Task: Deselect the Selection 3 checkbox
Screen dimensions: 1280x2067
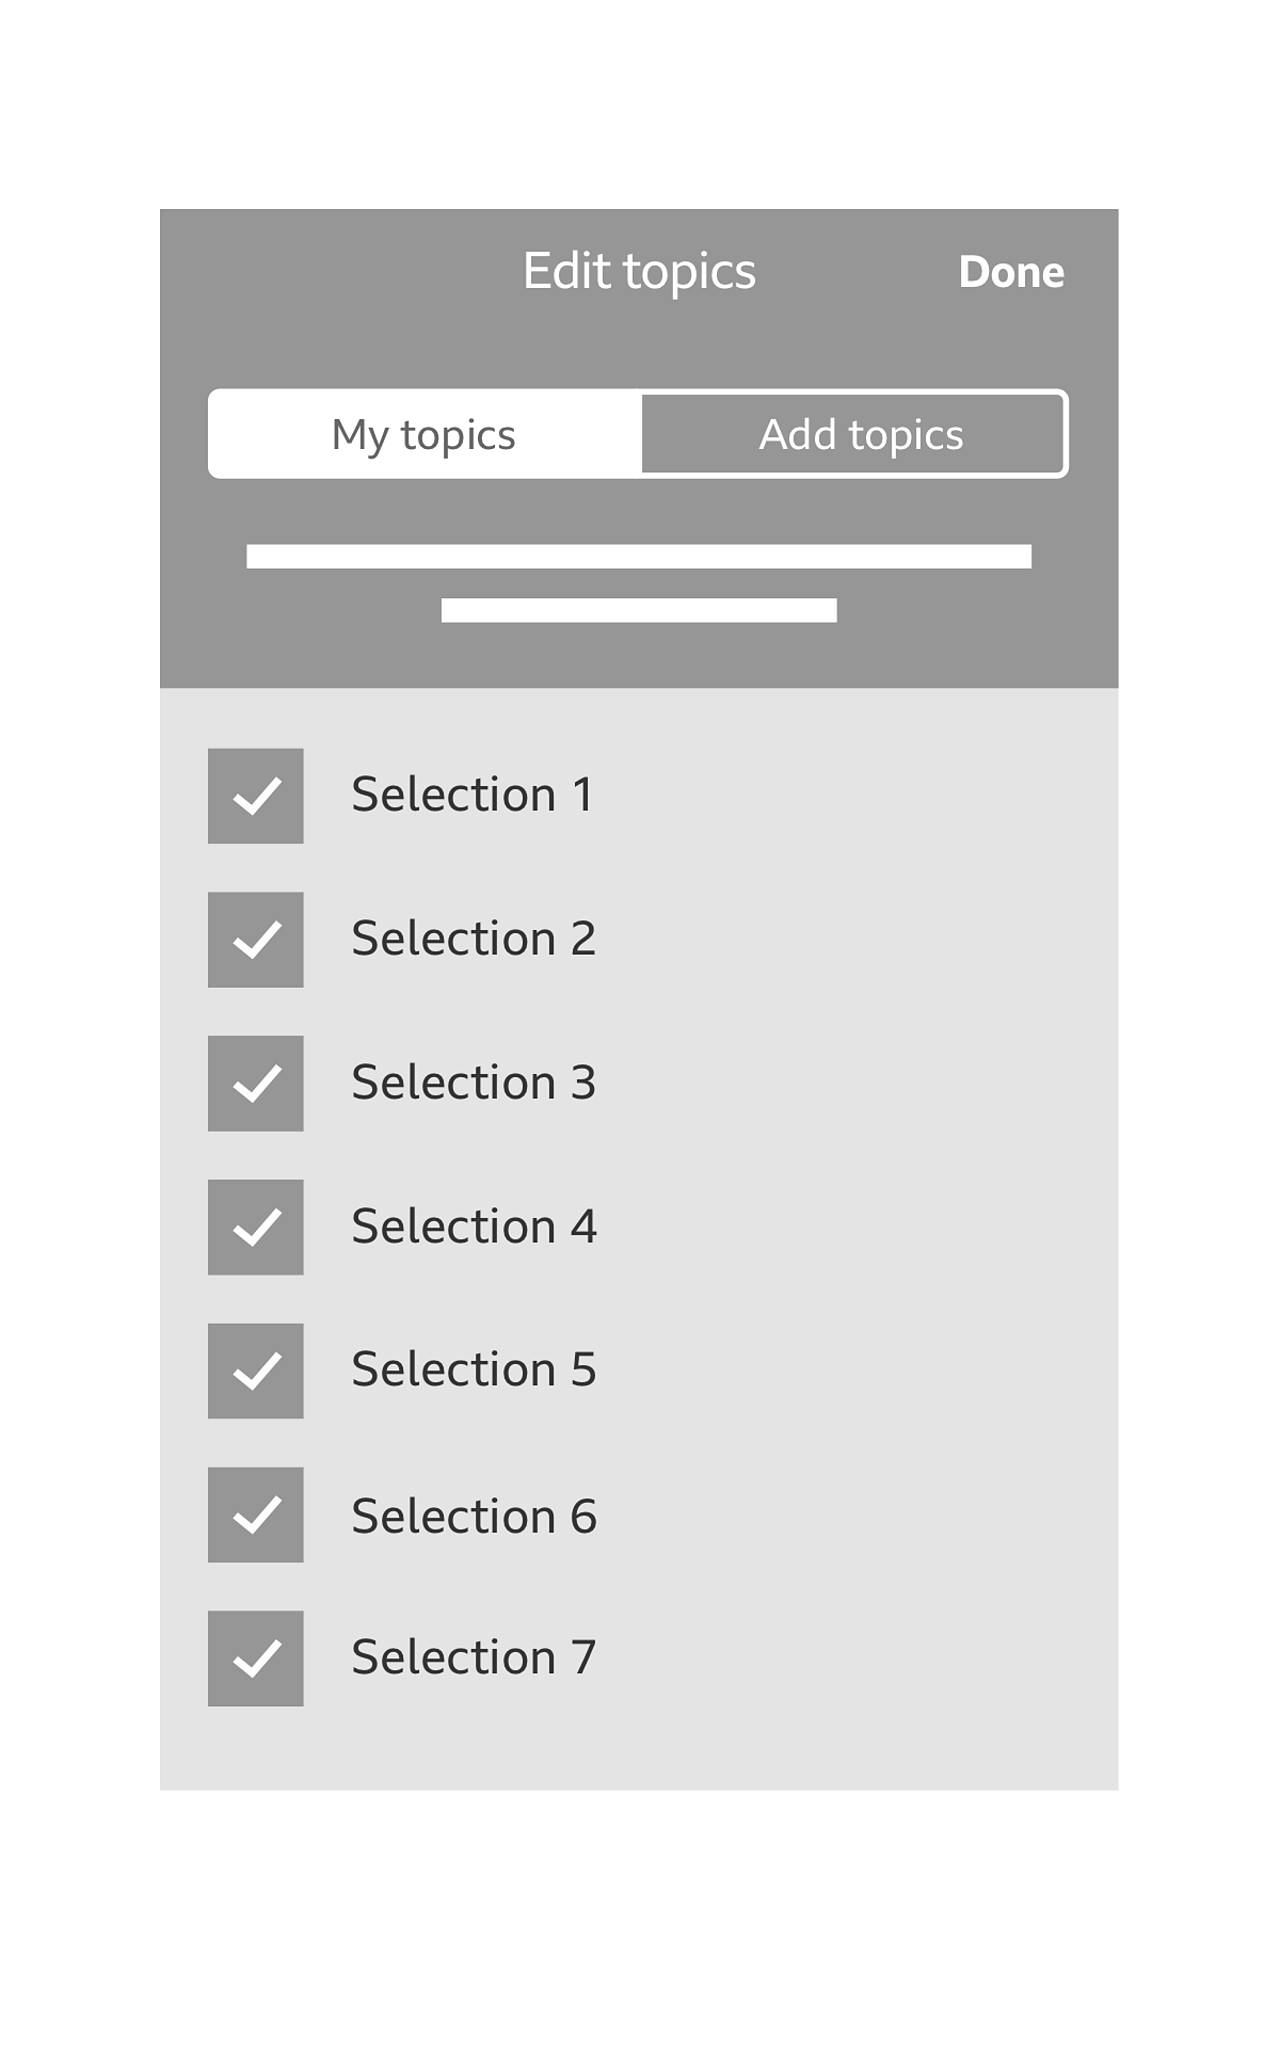Action: coord(256,1083)
